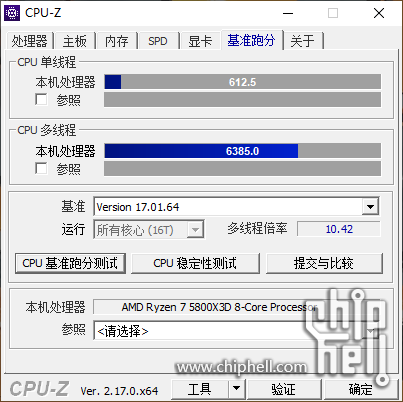Select the SPD tab
The image size is (403, 402).
click(158, 41)
